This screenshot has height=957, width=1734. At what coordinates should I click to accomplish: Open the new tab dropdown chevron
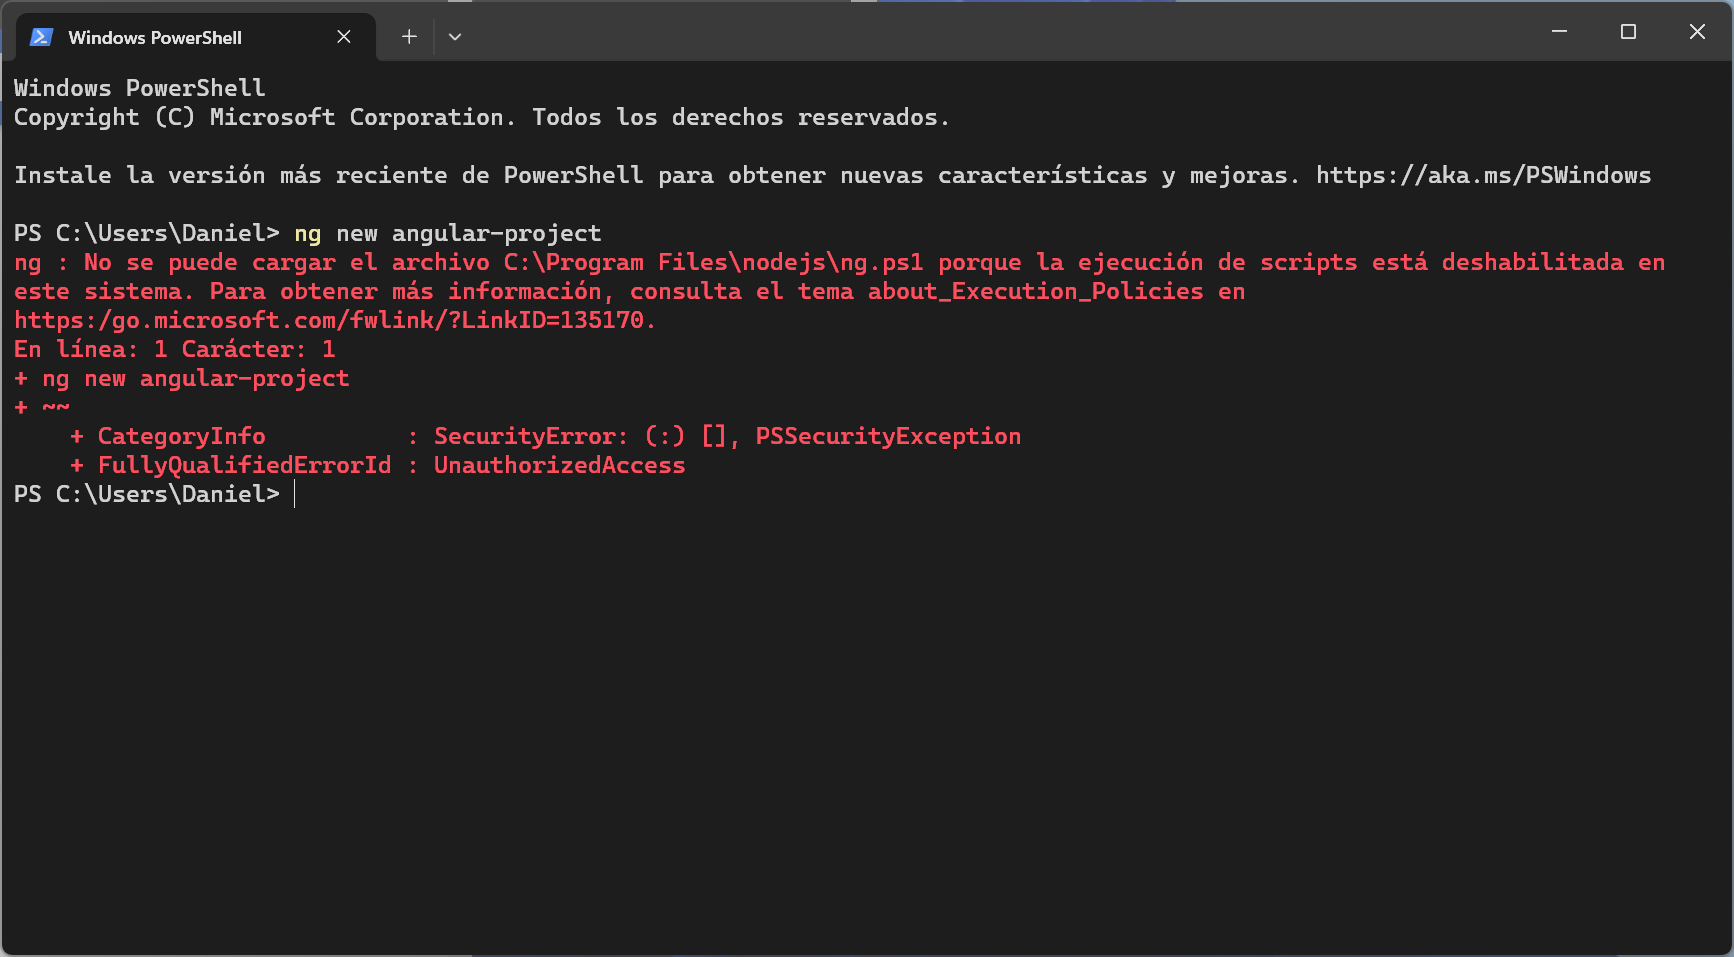[455, 36]
